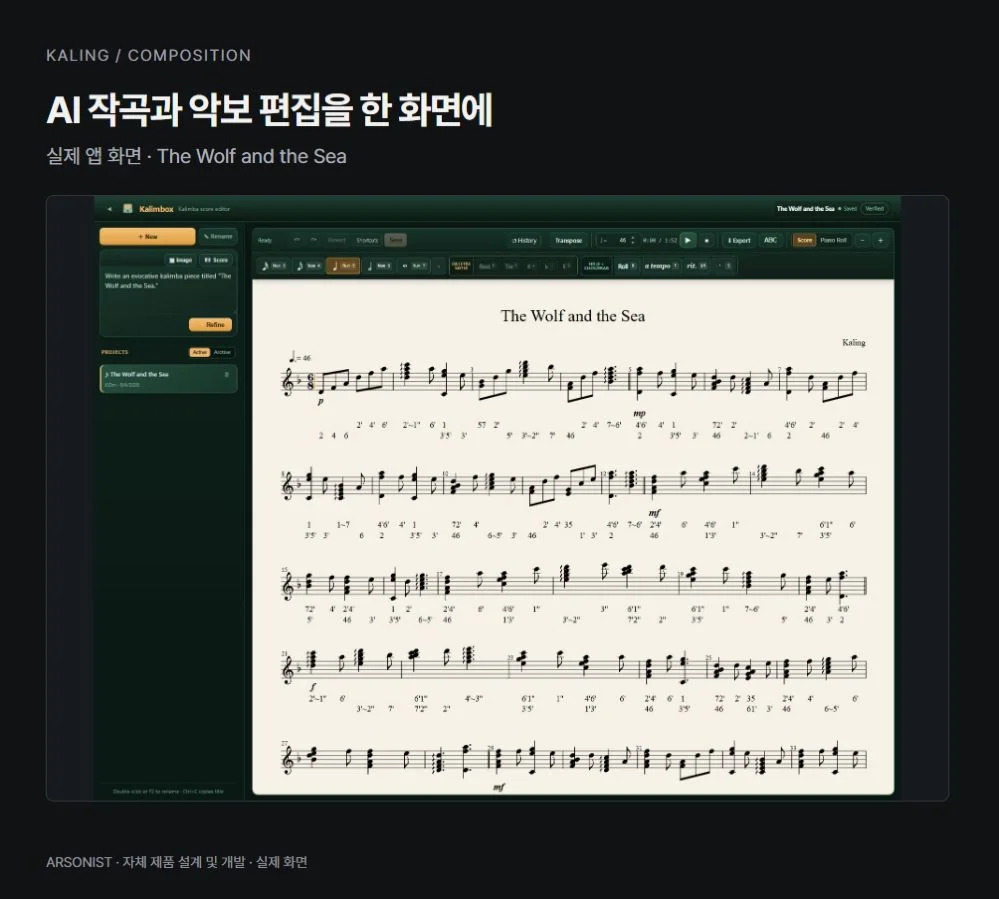The width and height of the screenshot is (999, 899).
Task: Select the whole note duration button
Action: coord(414,266)
